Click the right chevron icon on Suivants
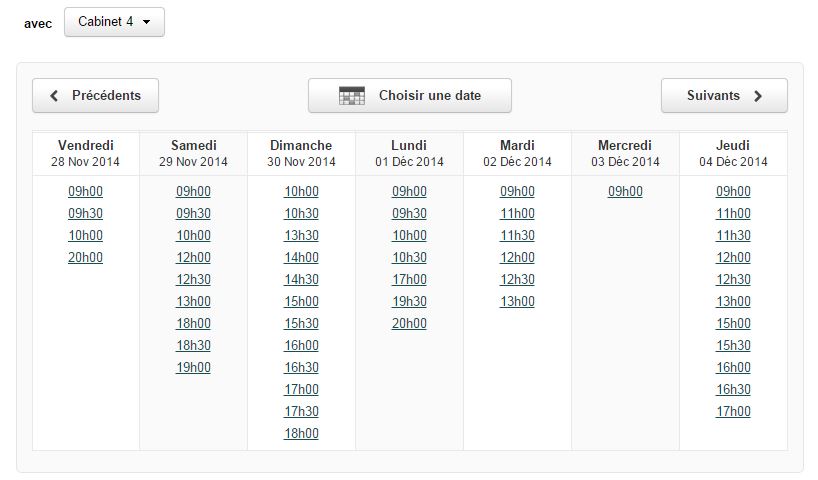Viewport: 818px width, 480px height. [x=758, y=95]
